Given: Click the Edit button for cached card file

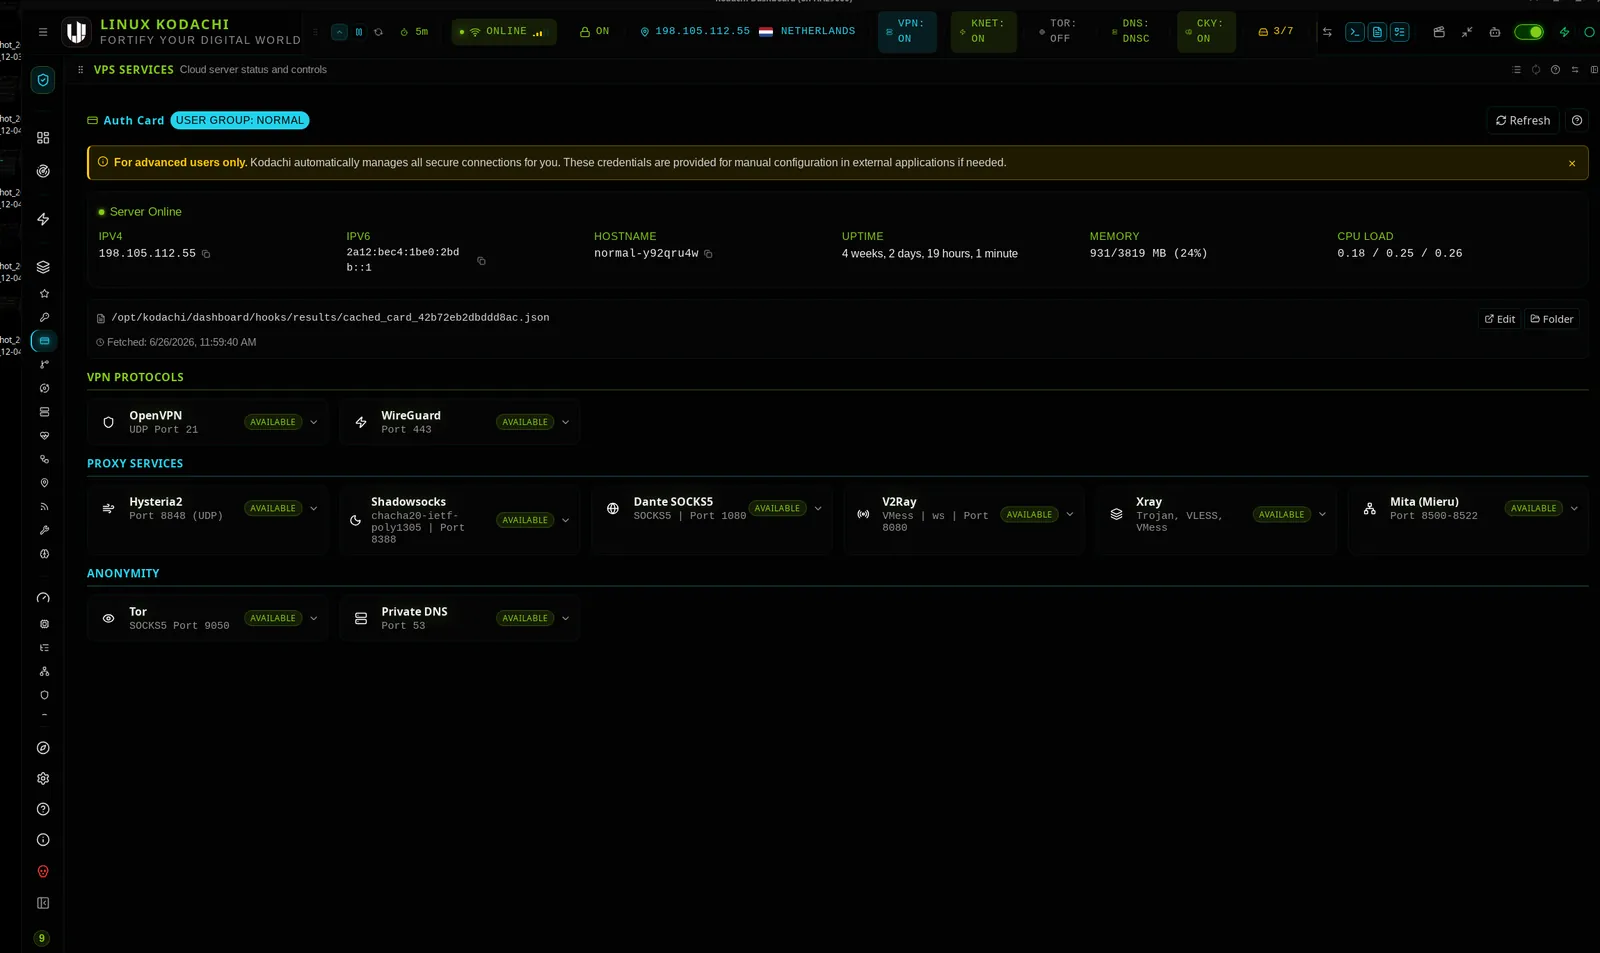Looking at the screenshot, I should 1500,319.
